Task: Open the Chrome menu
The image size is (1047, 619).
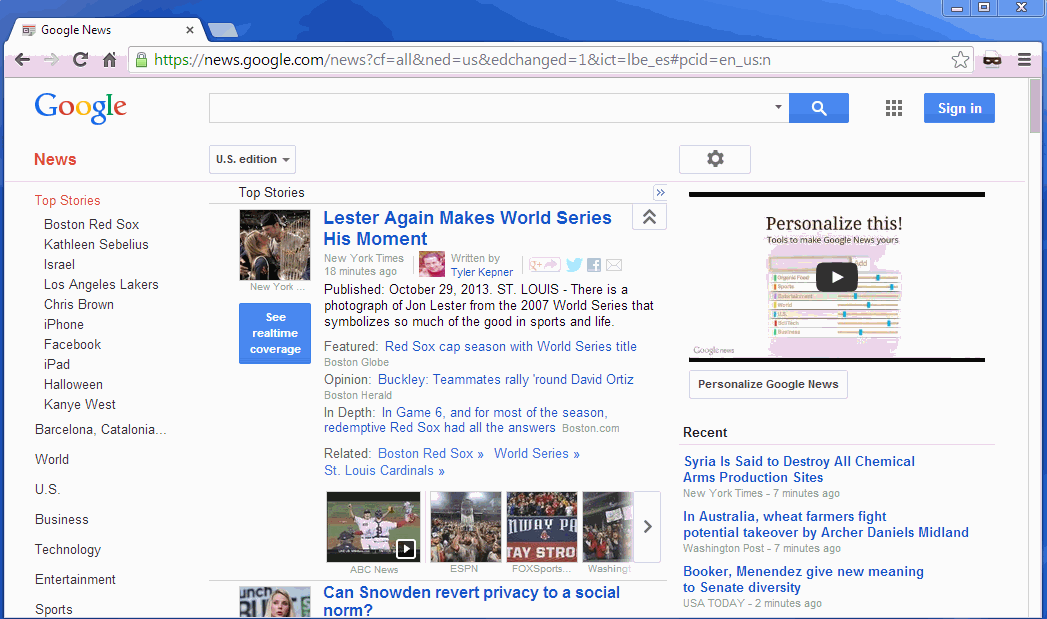Action: click(x=1024, y=60)
